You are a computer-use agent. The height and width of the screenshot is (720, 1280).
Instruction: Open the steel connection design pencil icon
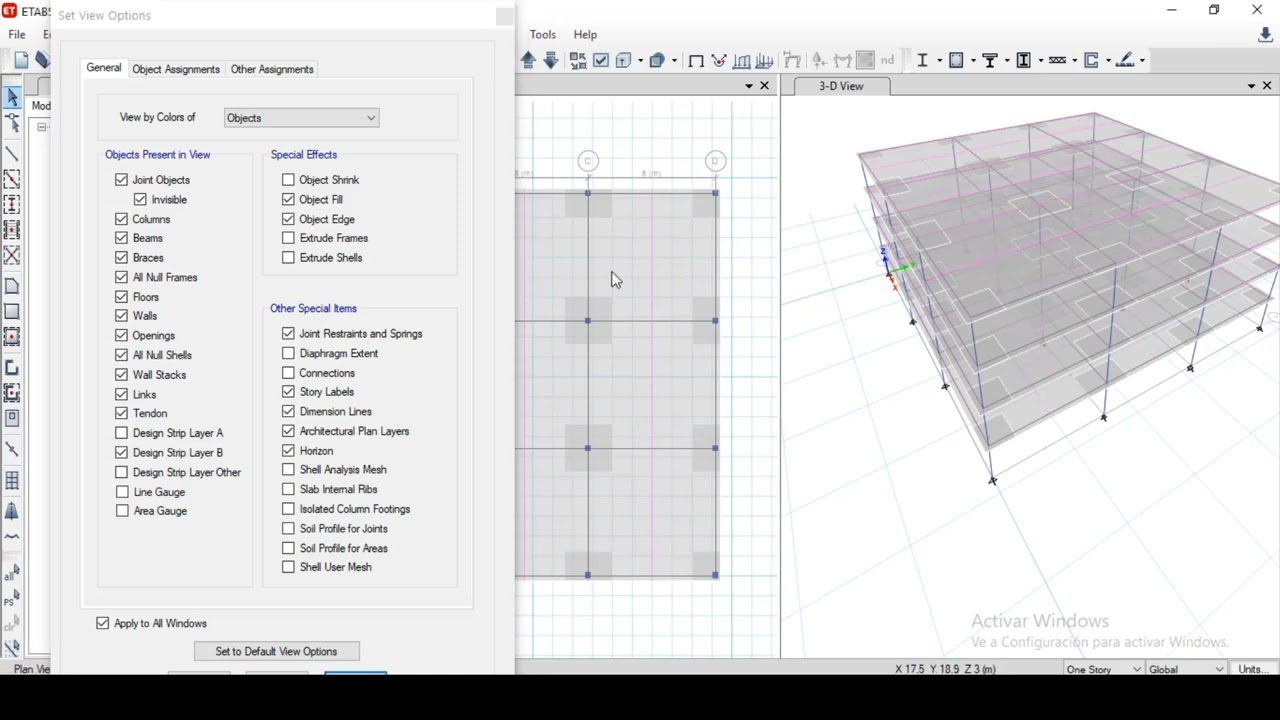(1126, 61)
